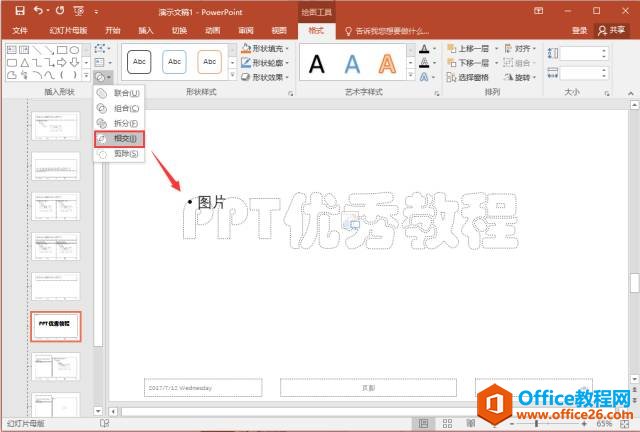The width and height of the screenshot is (640, 432).
Task: Open the 旋转 rotate dropdown
Action: tap(525, 77)
